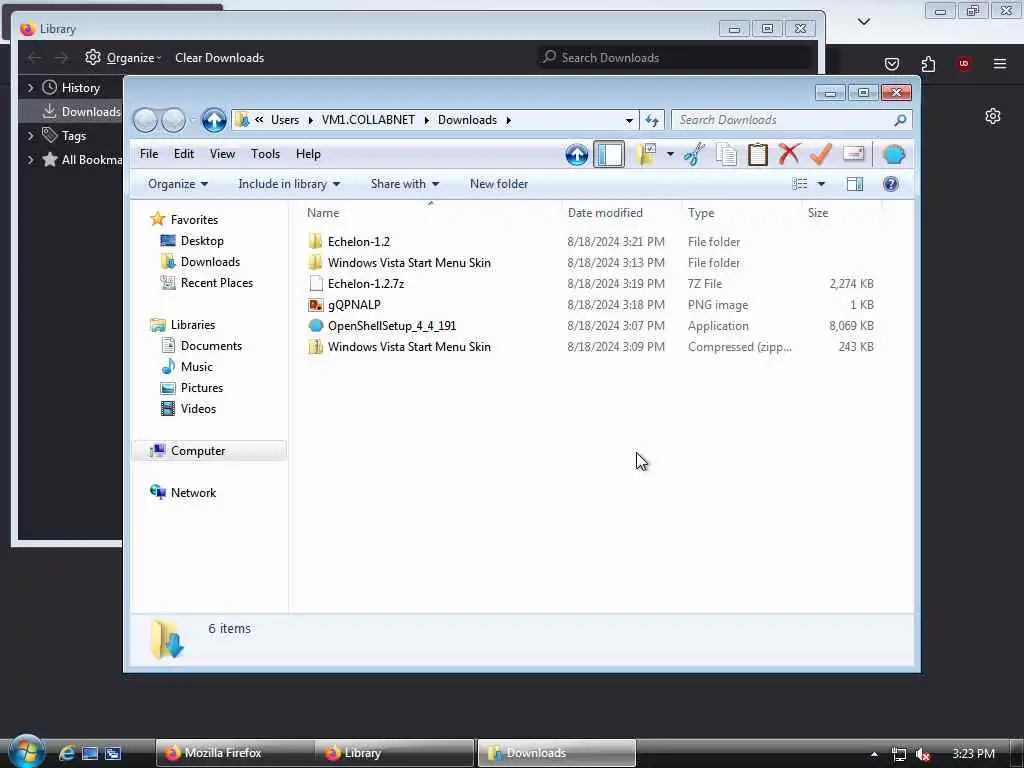Viewport: 1024px width, 768px height.
Task: Open the Edit menu
Action: [184, 154]
